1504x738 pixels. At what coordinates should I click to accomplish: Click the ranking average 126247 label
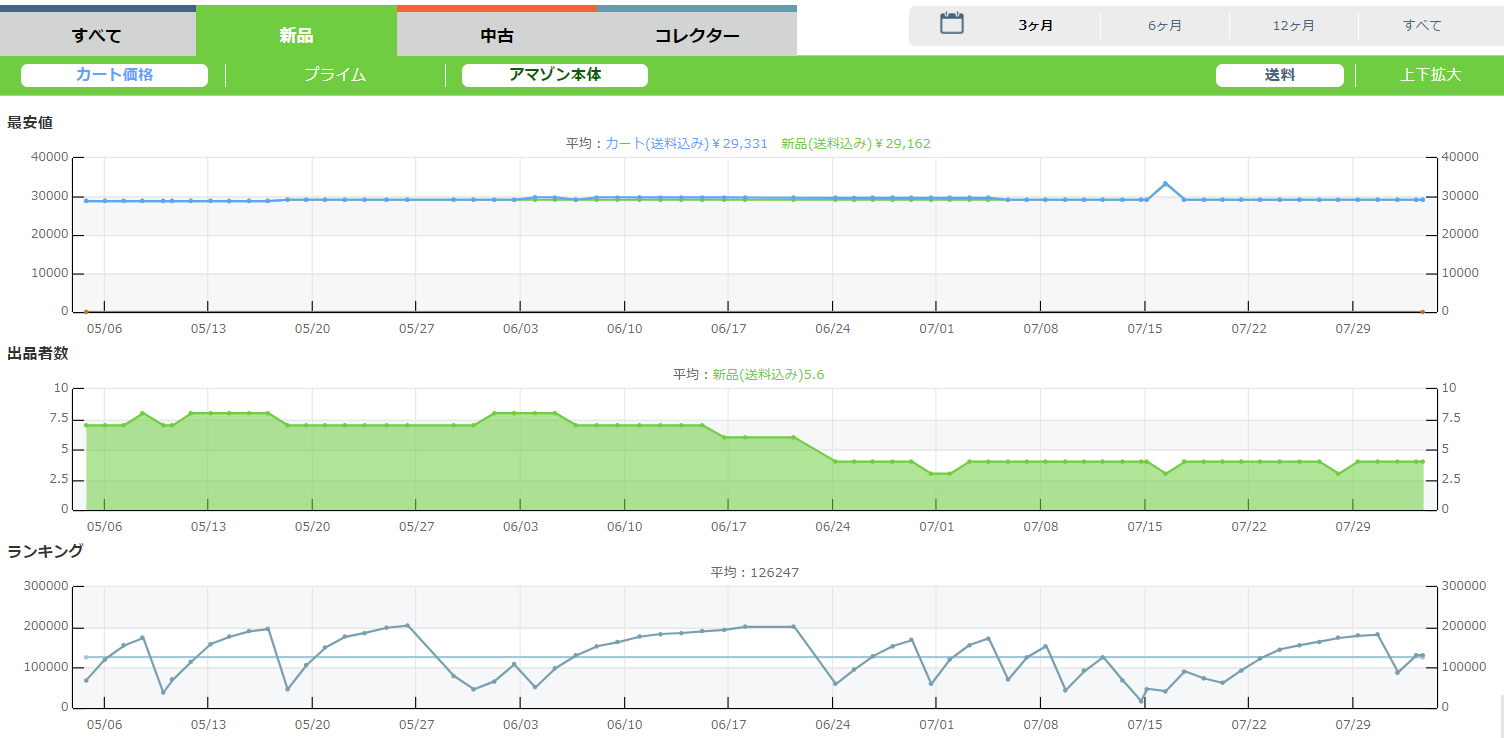[754, 573]
